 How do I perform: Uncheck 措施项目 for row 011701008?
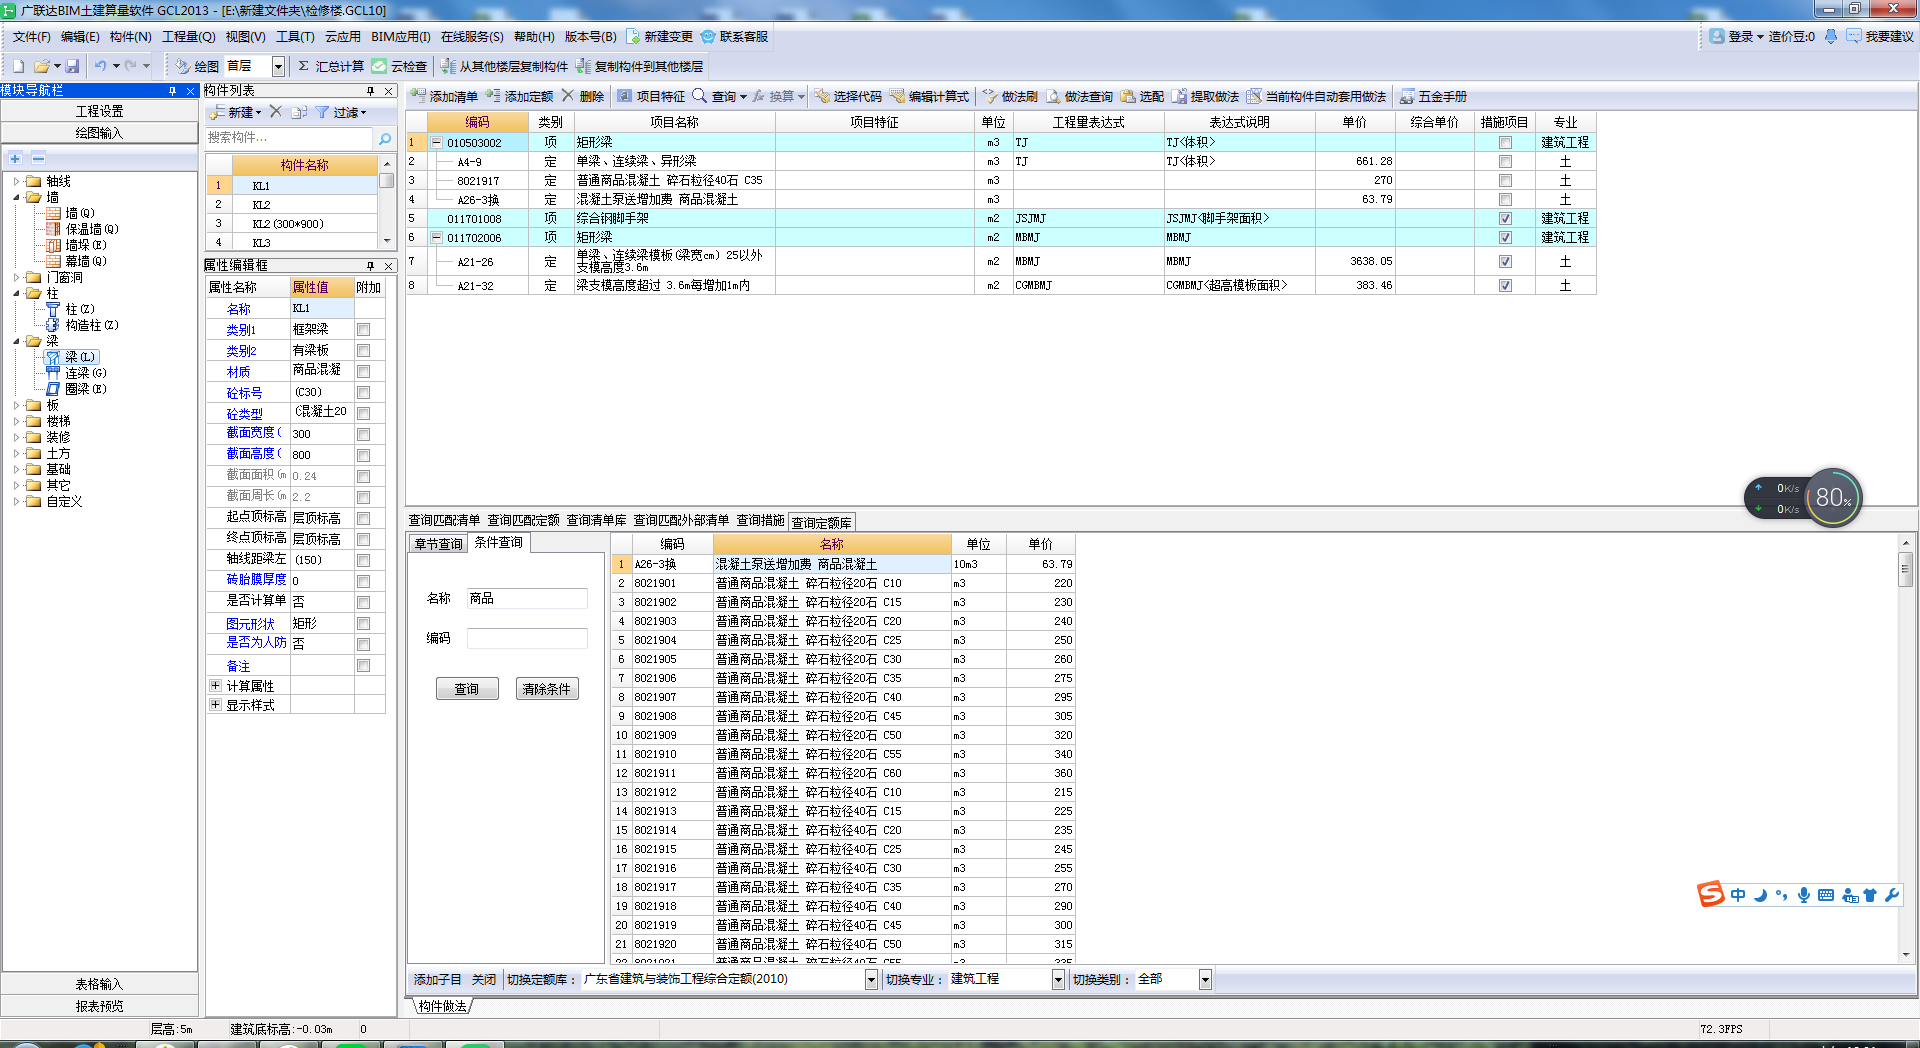click(1505, 219)
